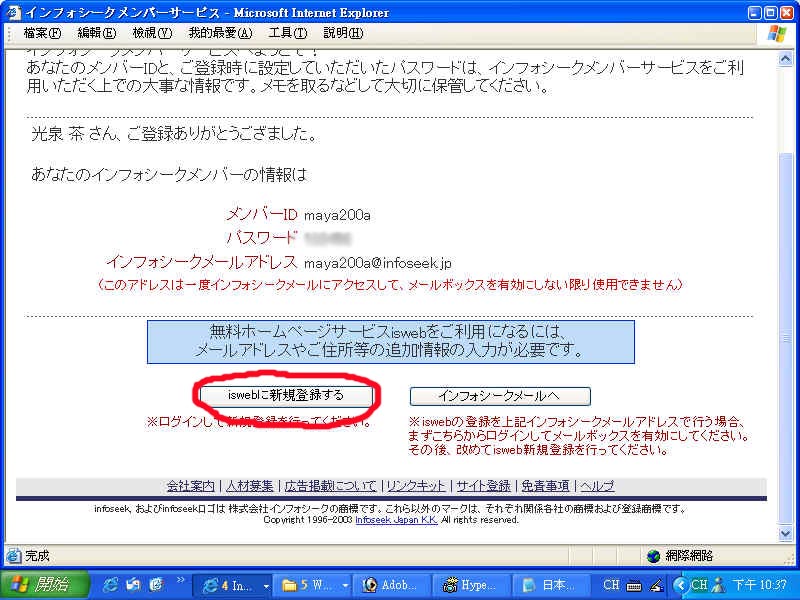The width and height of the screenshot is (800, 600).
Task: Launch Internet Explorer from quick launch
Action: (110, 585)
